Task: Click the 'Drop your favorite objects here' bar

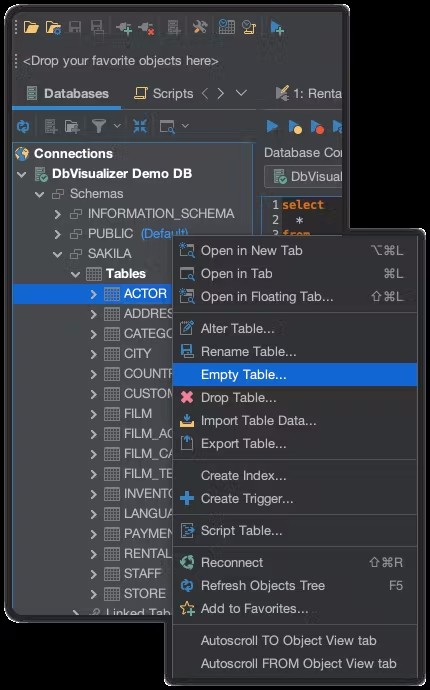Action: [121, 61]
